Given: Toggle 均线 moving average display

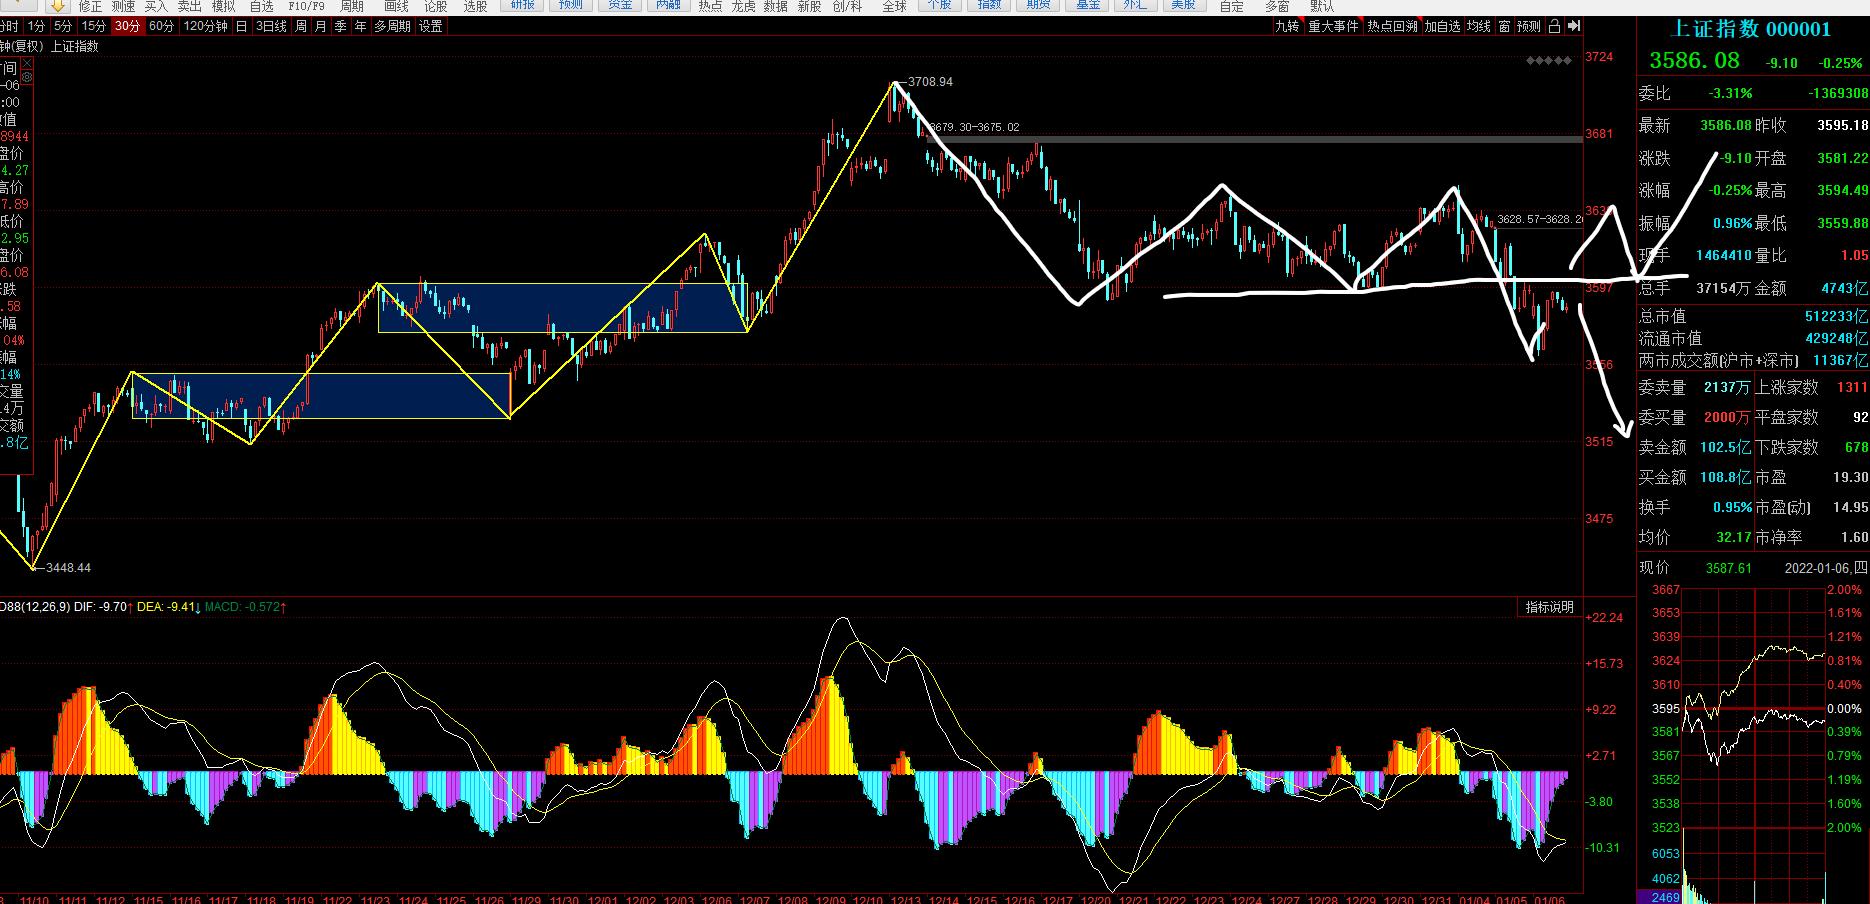Looking at the screenshot, I should 1478,27.
